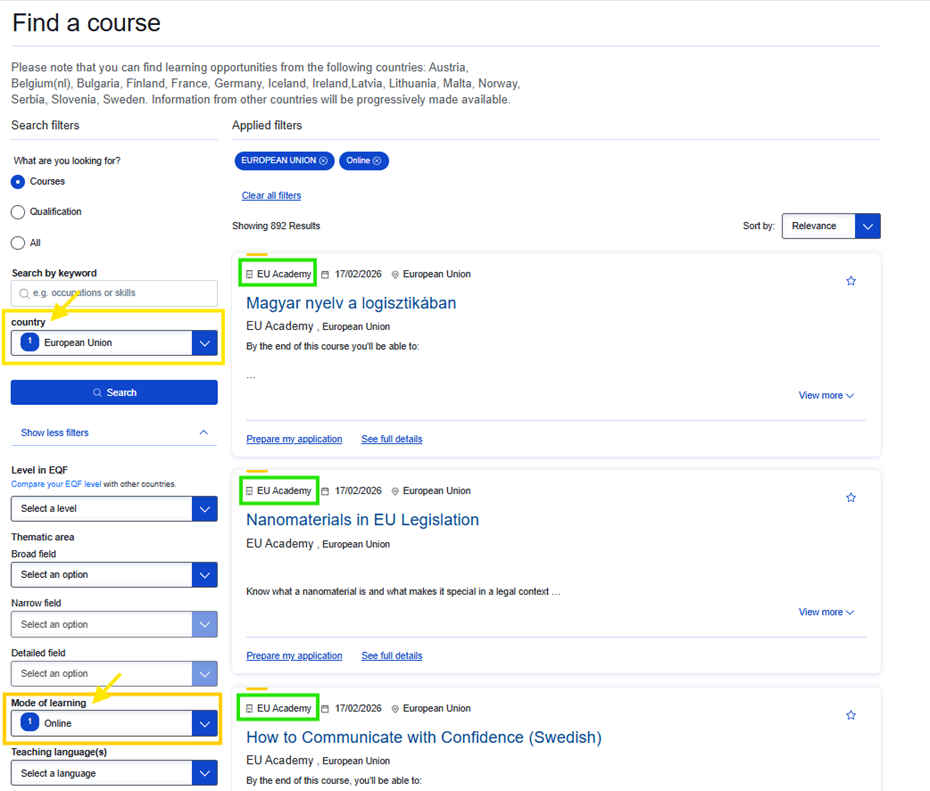Select the All radio button

18,243
